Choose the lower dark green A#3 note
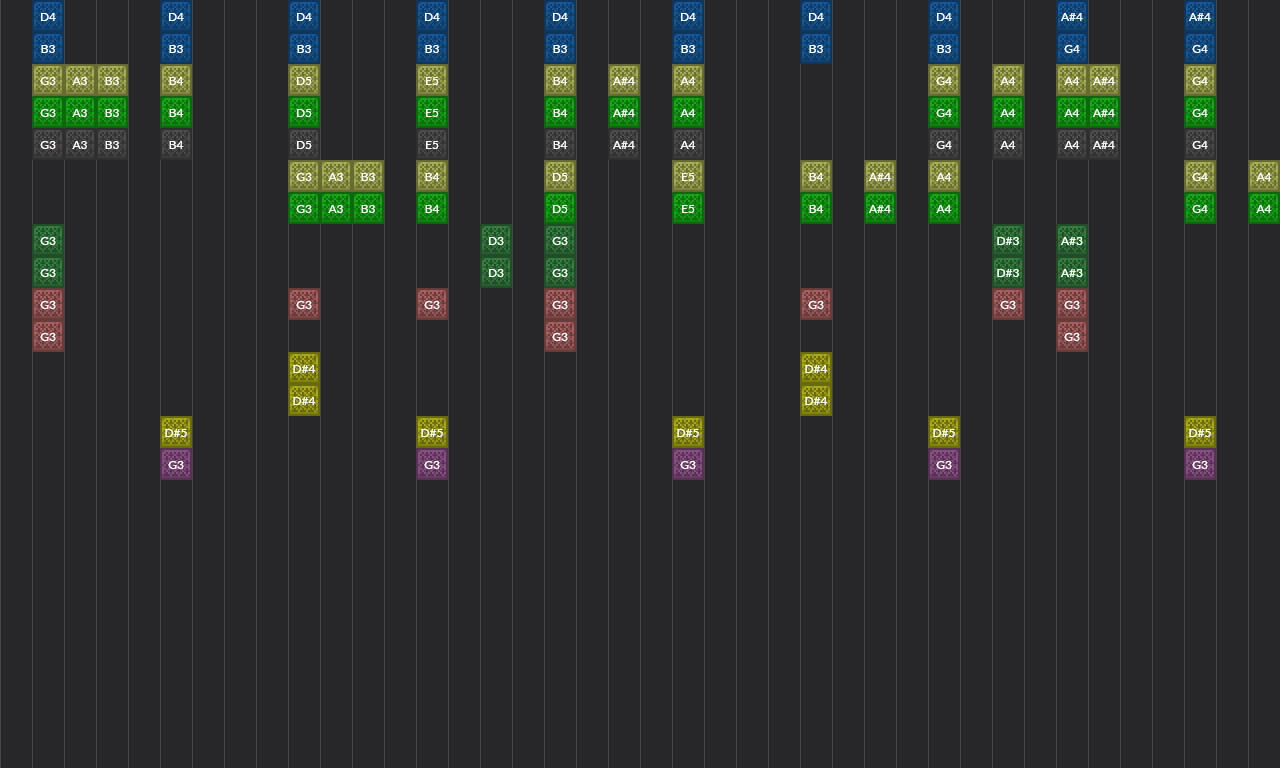The image size is (1280, 768). (x=1072, y=273)
